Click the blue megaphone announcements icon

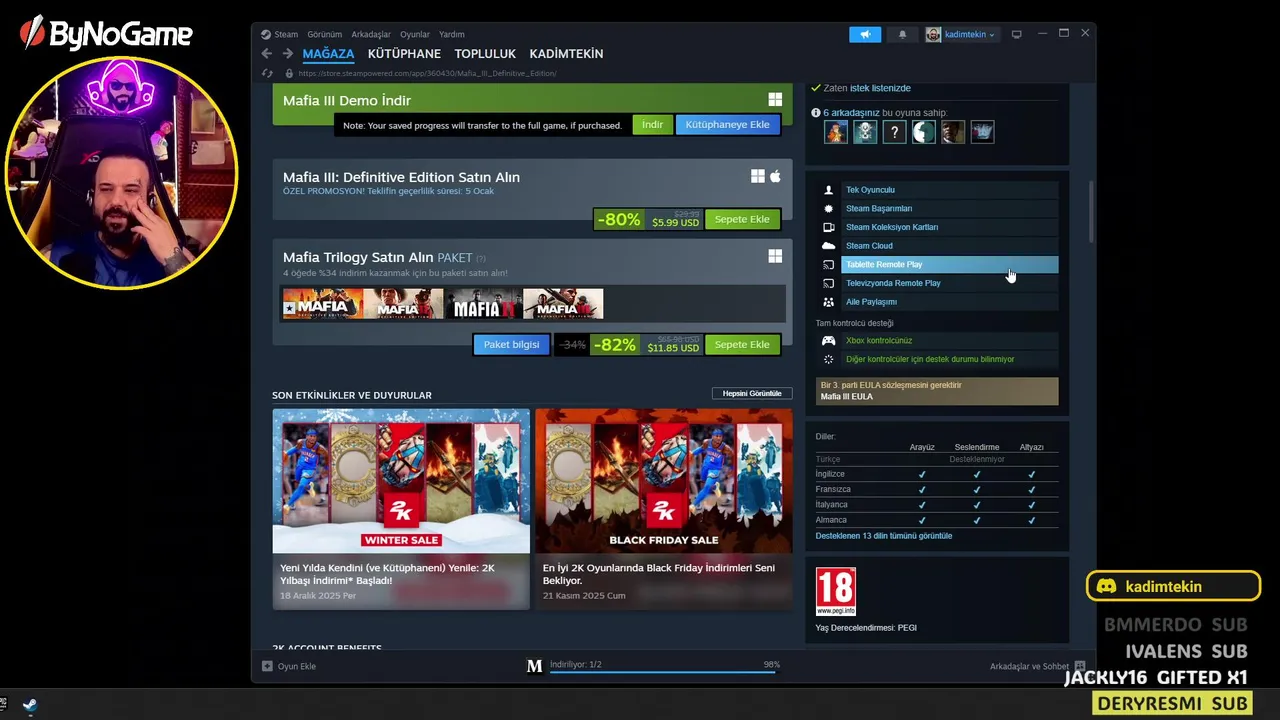pos(865,34)
